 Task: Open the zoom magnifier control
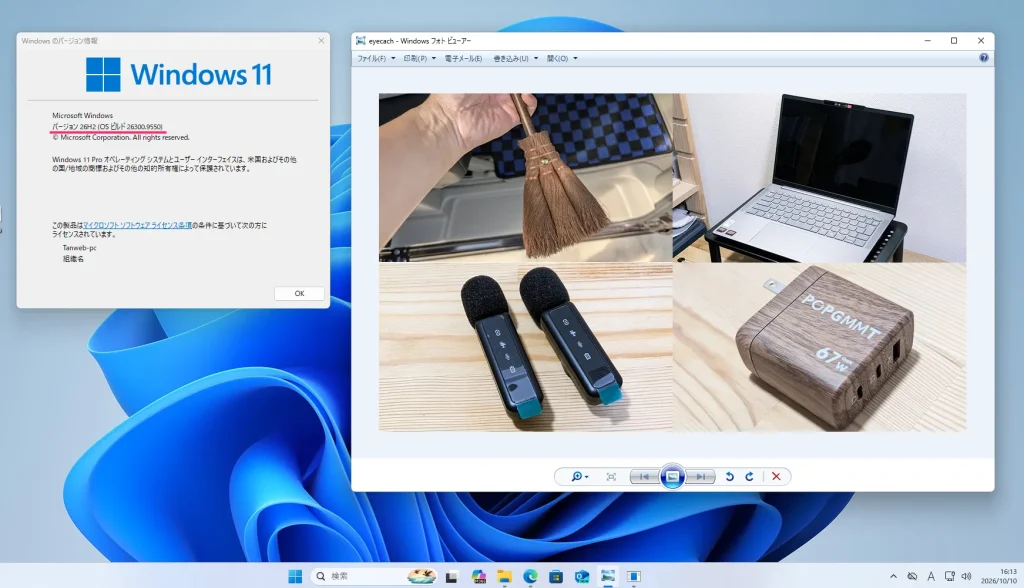click(x=579, y=477)
